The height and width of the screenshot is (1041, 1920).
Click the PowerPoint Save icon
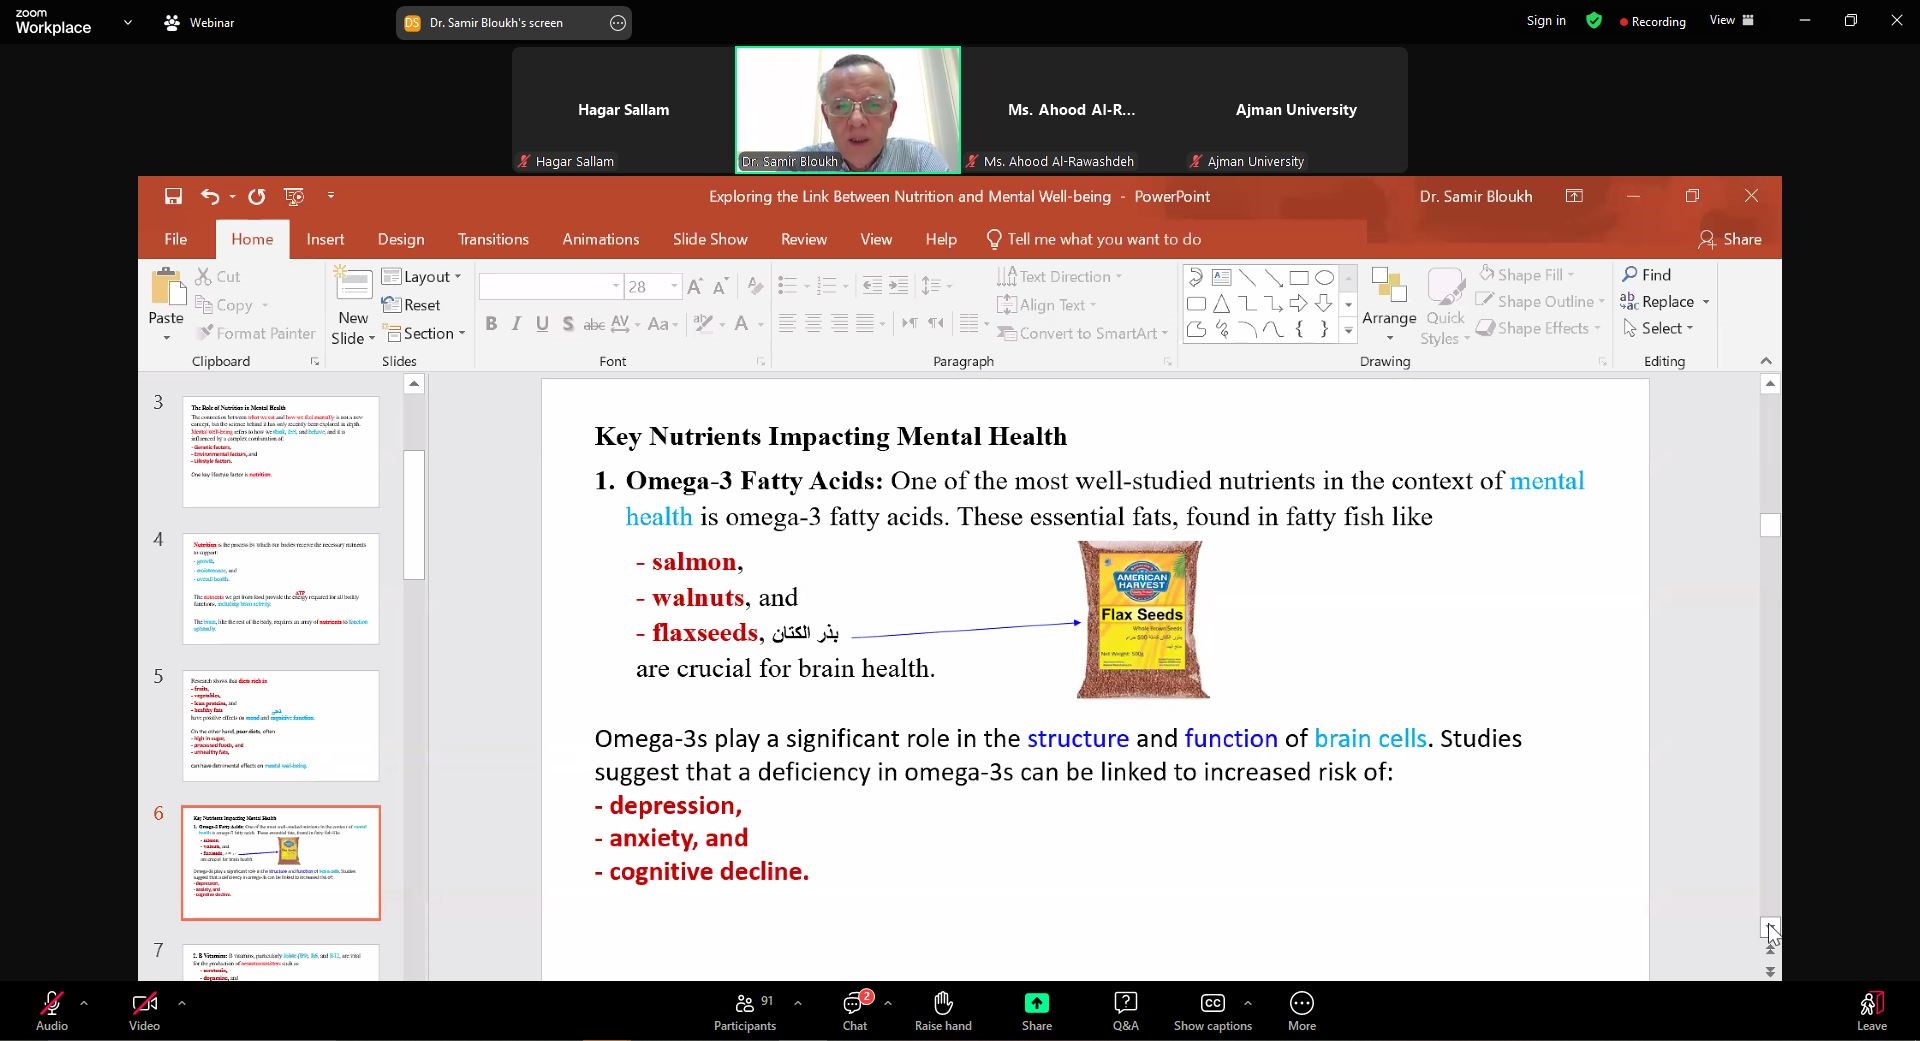[x=173, y=197]
